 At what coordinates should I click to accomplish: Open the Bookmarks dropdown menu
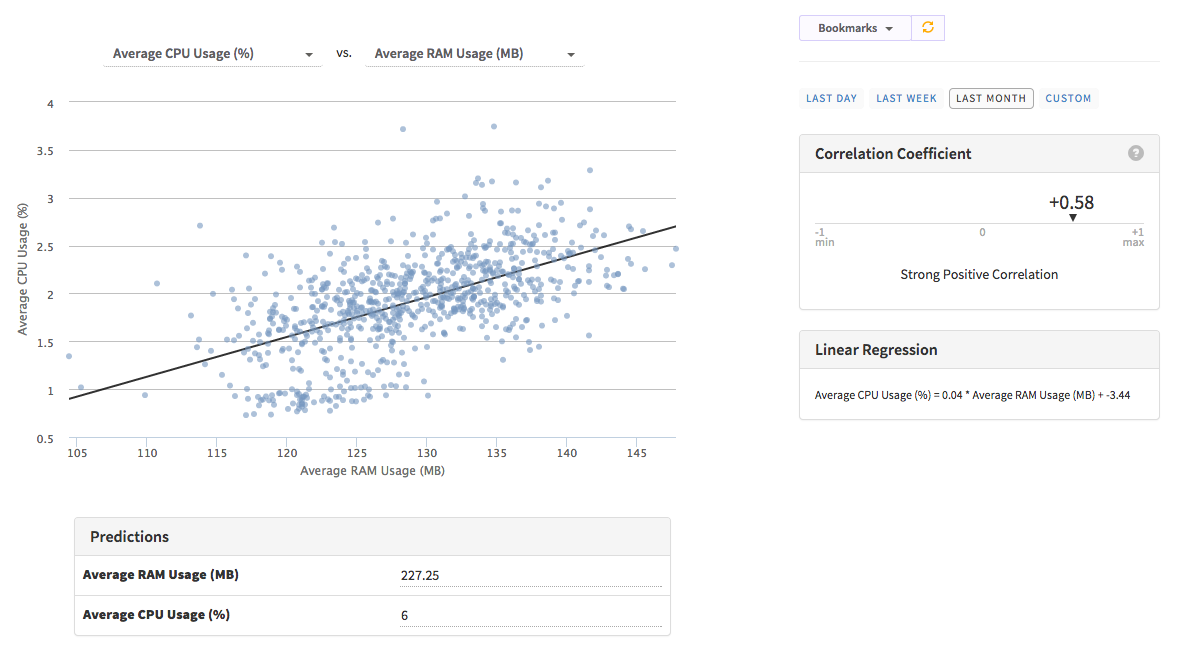[855, 28]
